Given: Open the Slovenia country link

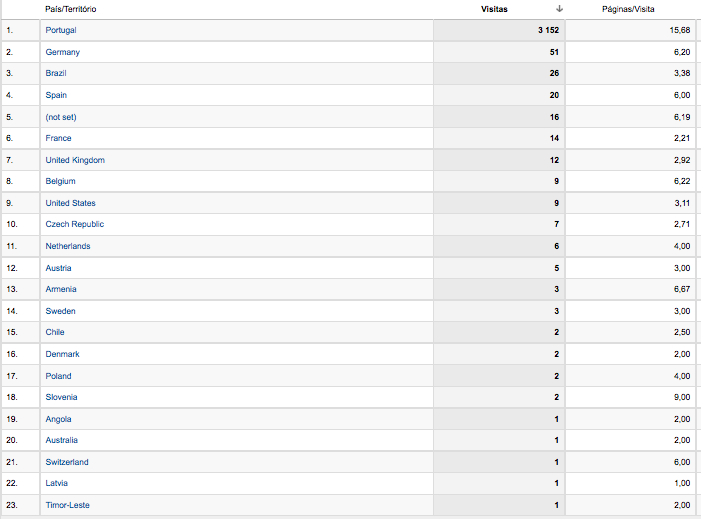Looking at the screenshot, I should [x=61, y=397].
